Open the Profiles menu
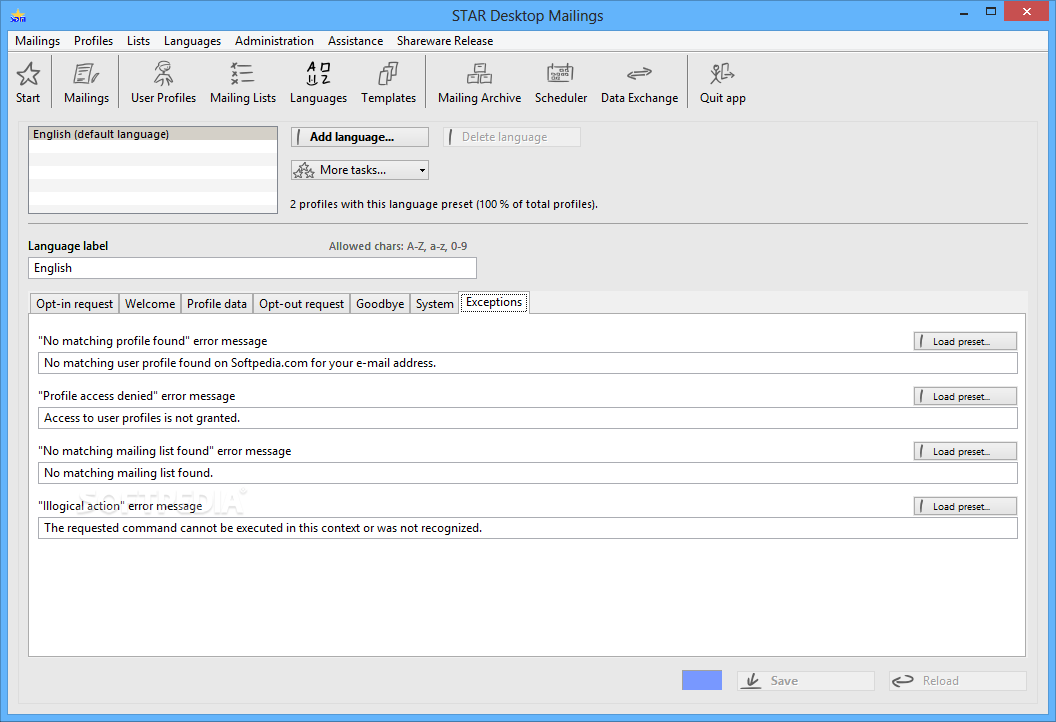This screenshot has width=1056, height=722. click(94, 41)
